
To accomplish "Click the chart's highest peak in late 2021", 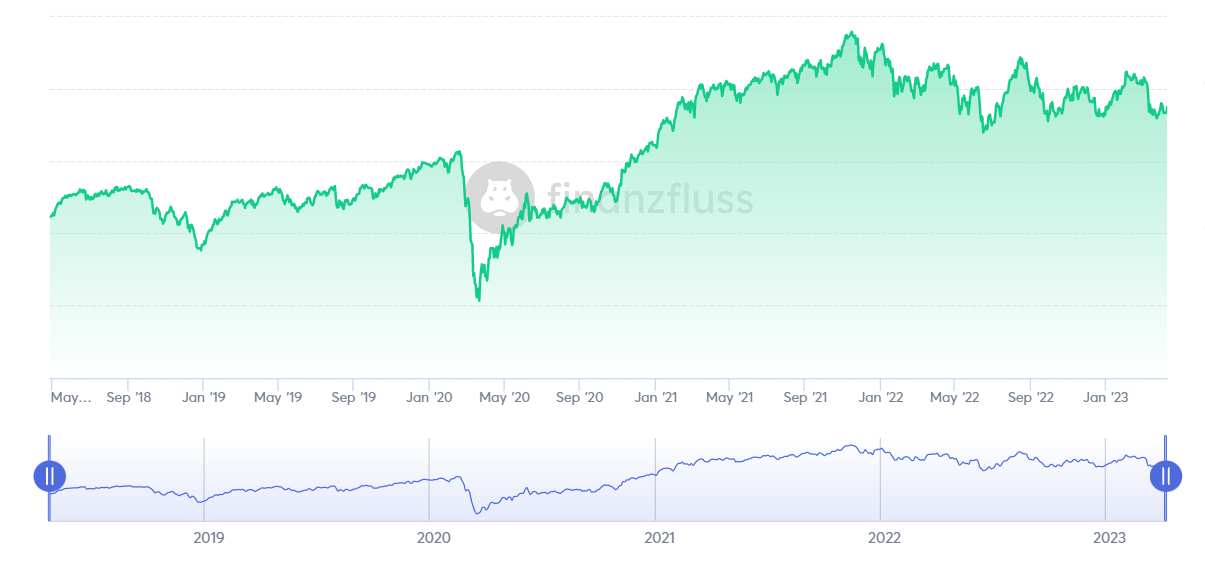I will [851, 32].
